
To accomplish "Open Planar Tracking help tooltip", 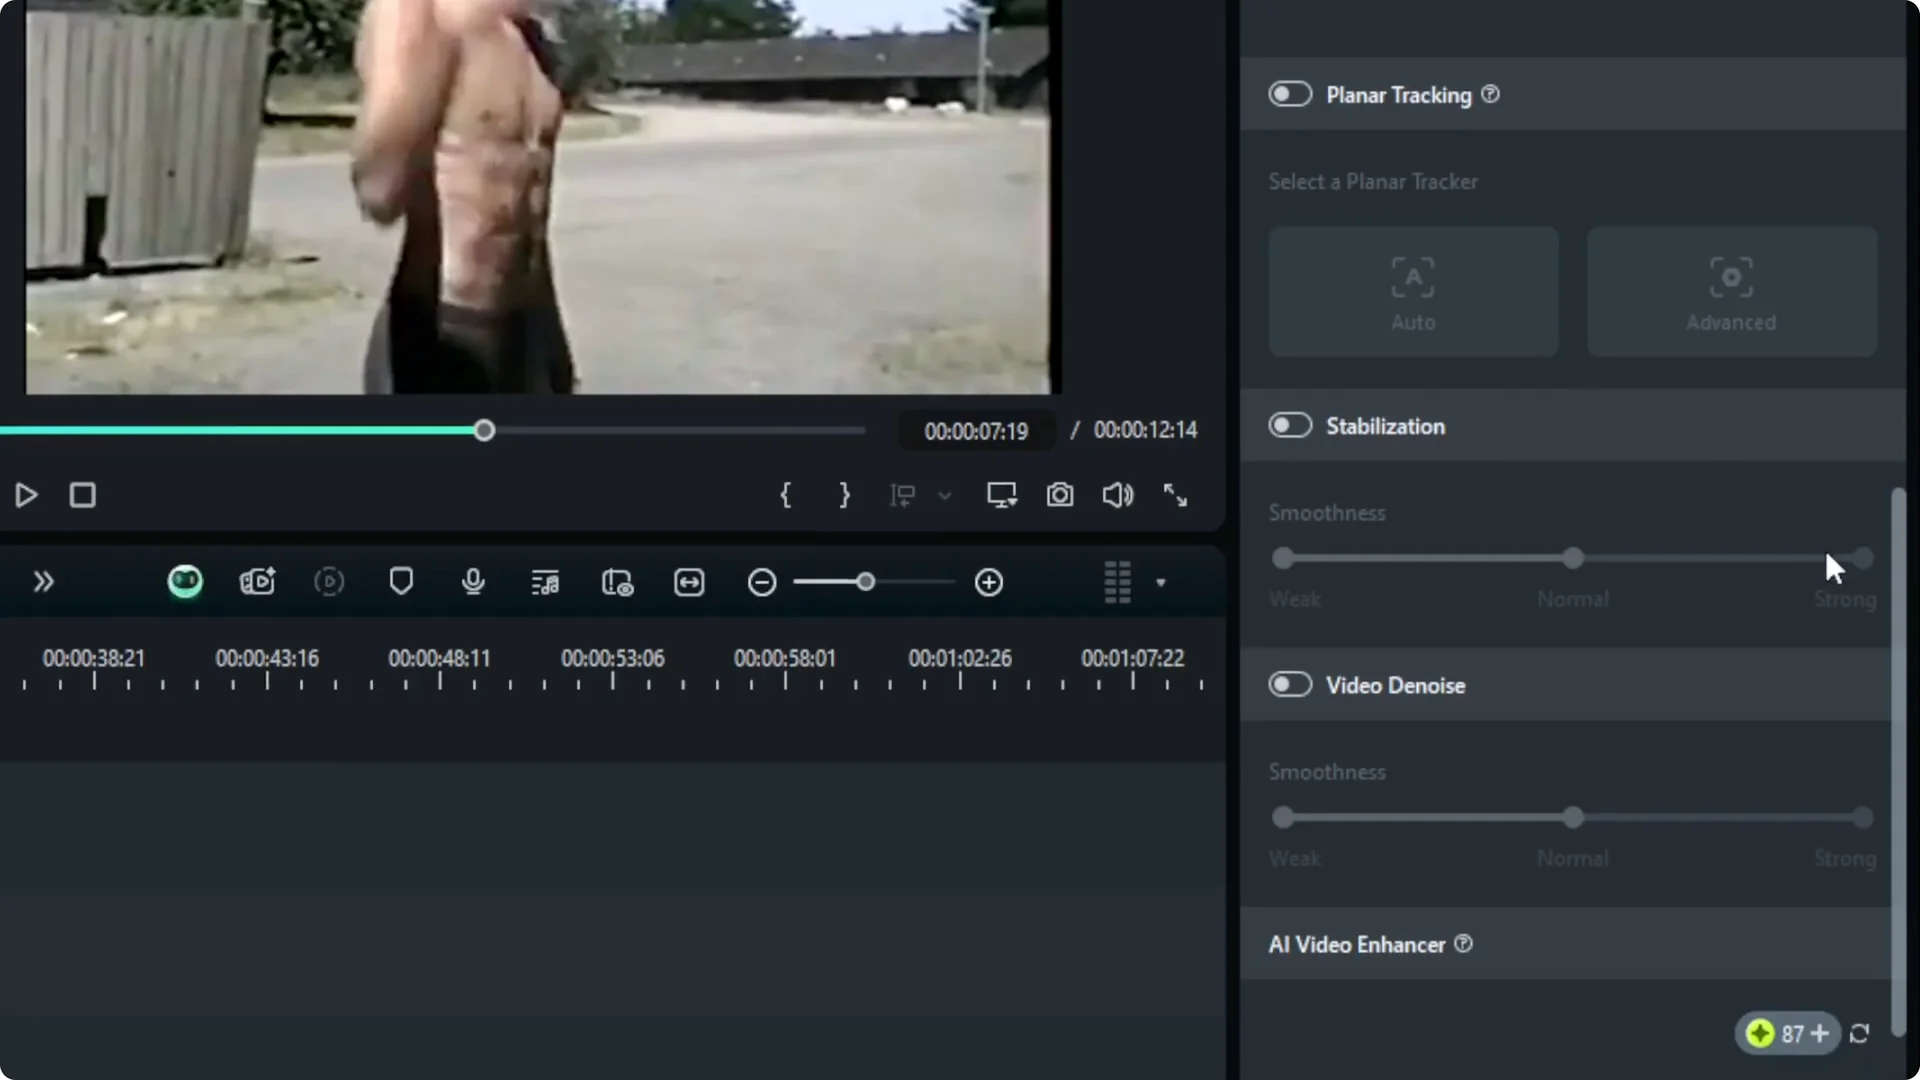I will click(x=1489, y=94).
